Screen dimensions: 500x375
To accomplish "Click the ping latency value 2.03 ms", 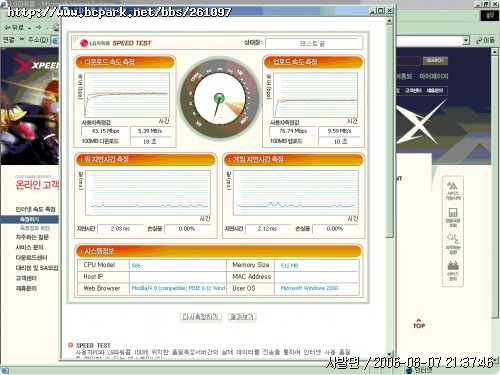I will coord(120,229).
